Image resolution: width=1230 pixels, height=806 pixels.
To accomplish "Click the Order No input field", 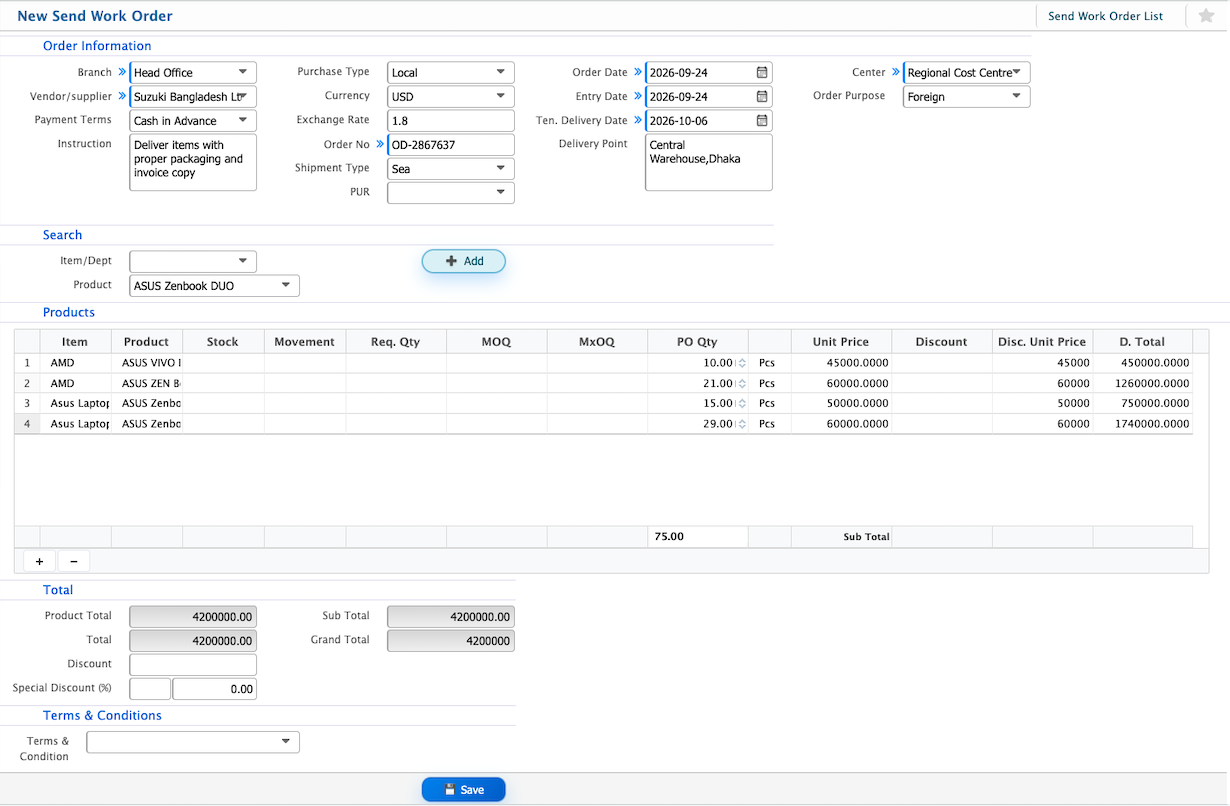I will pyautogui.click(x=451, y=145).
